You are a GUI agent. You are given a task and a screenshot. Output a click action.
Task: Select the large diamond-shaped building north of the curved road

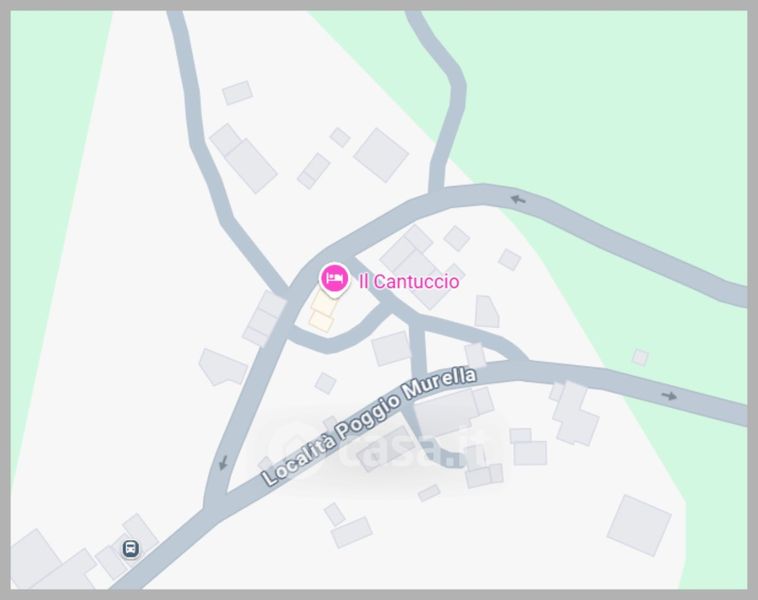pyautogui.click(x=381, y=155)
